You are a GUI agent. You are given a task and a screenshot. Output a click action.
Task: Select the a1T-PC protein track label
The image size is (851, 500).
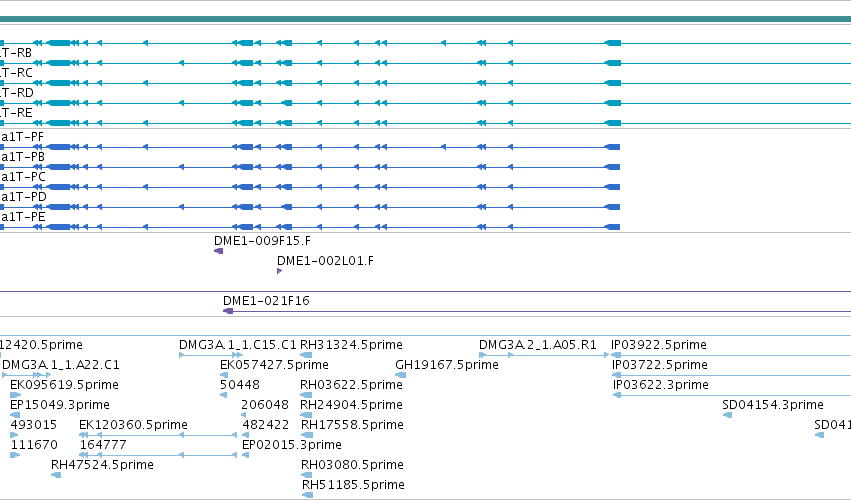(23, 177)
